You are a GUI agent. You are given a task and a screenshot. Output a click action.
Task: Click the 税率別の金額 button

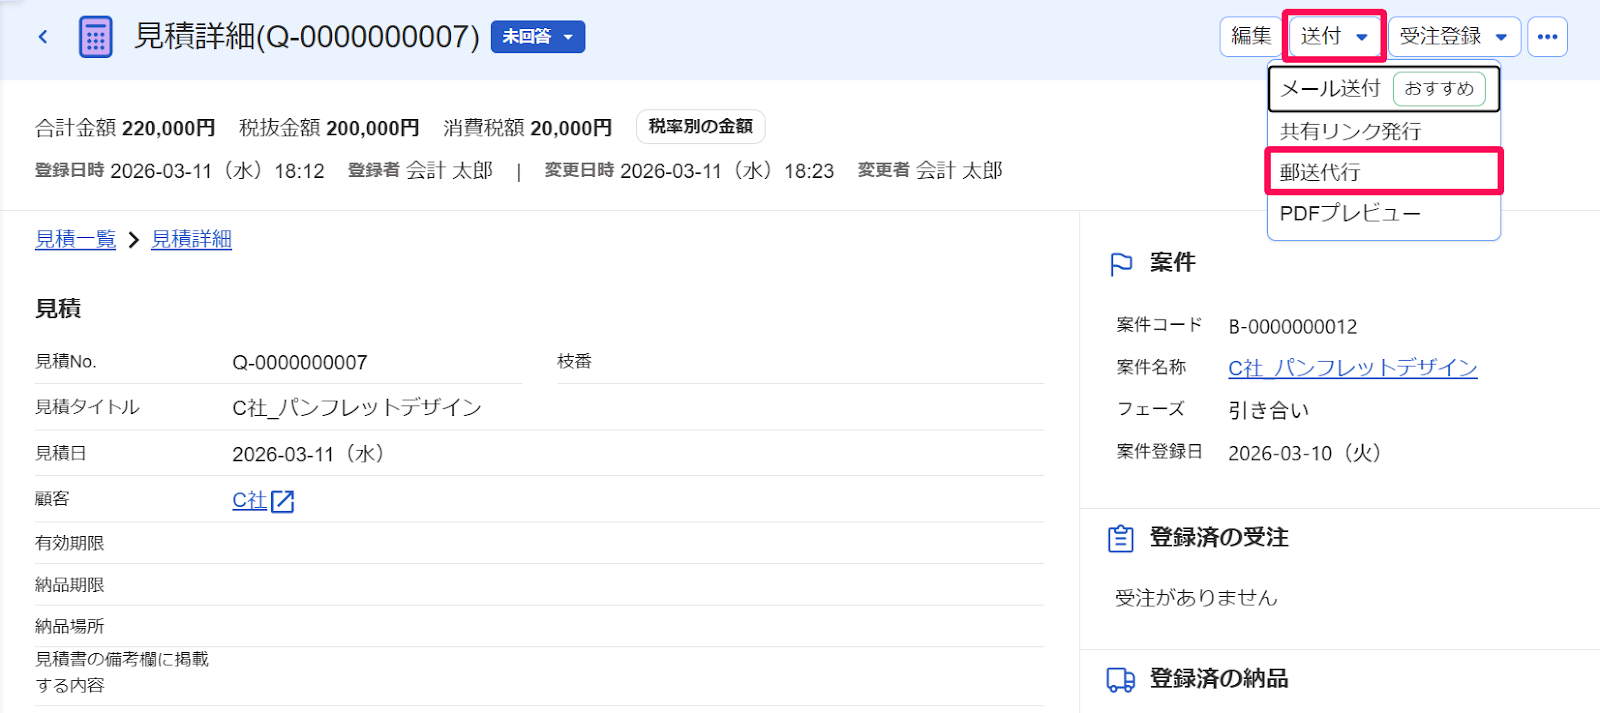click(x=701, y=127)
